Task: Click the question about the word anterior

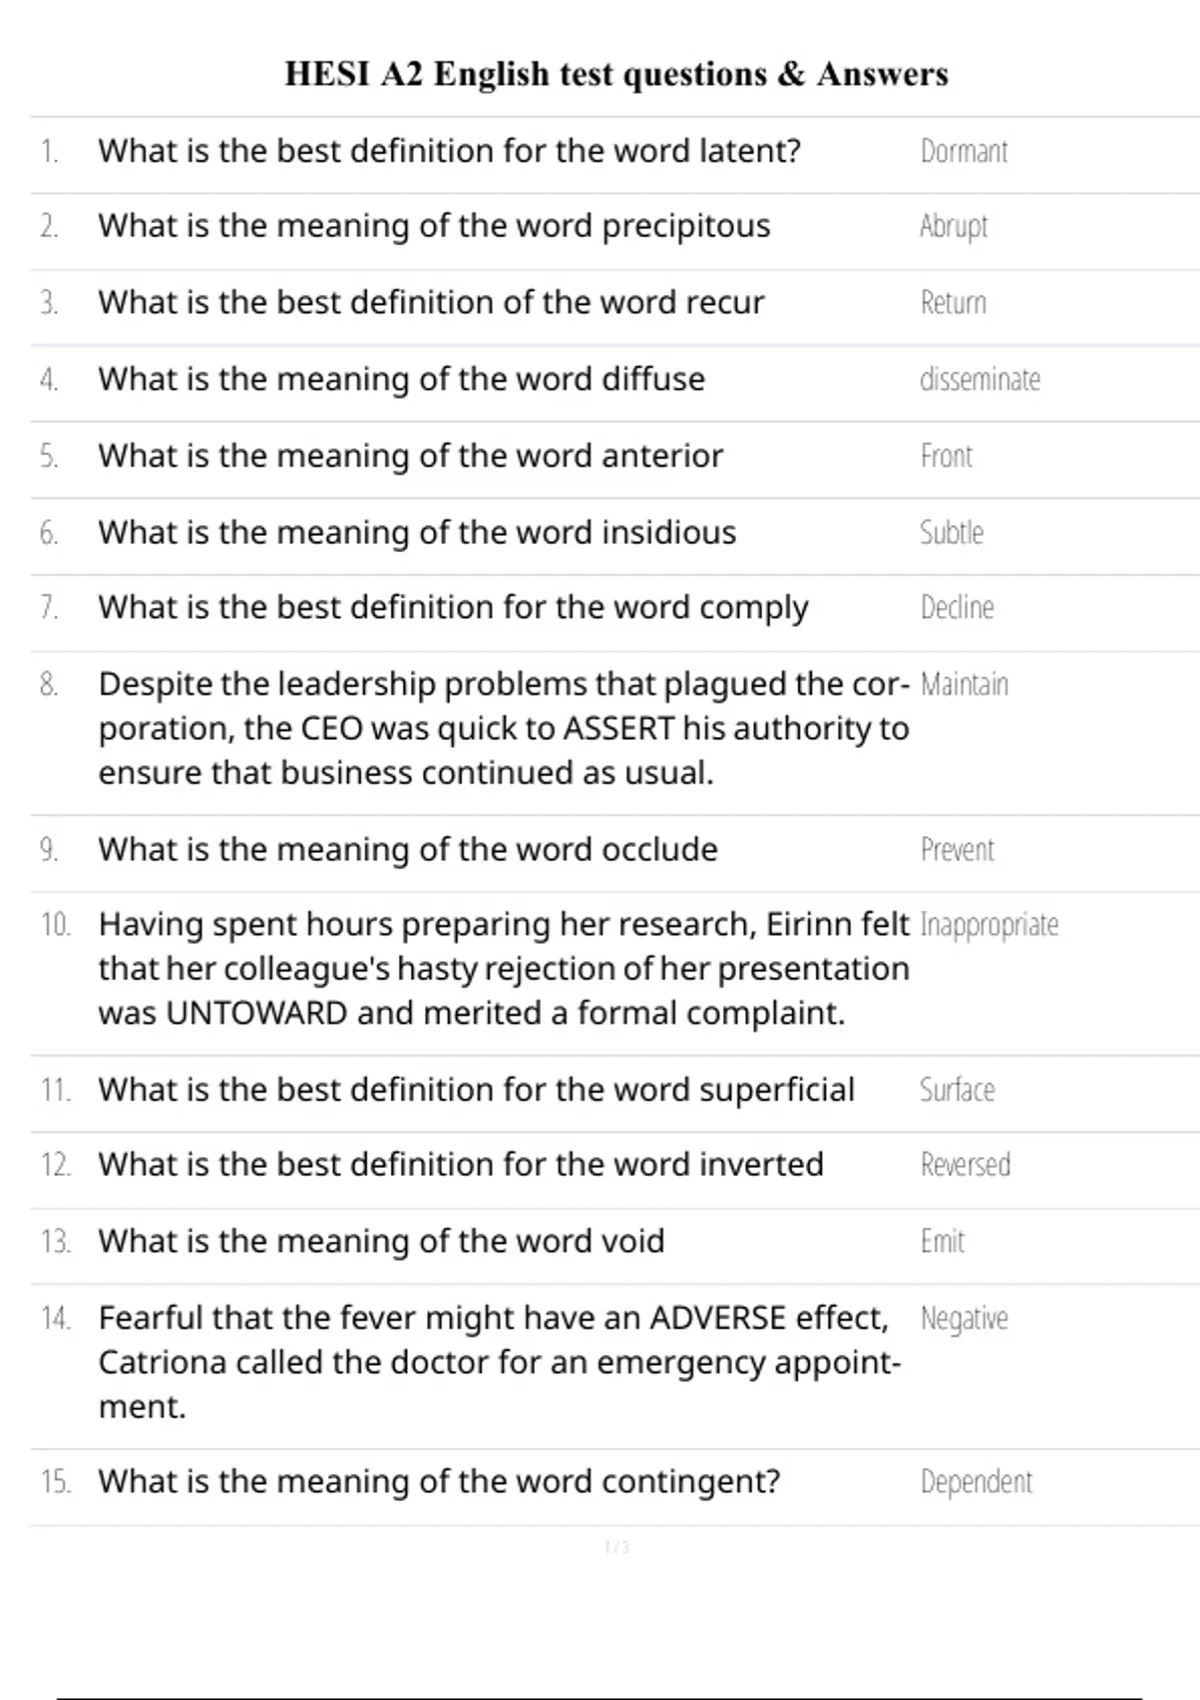Action: point(410,456)
